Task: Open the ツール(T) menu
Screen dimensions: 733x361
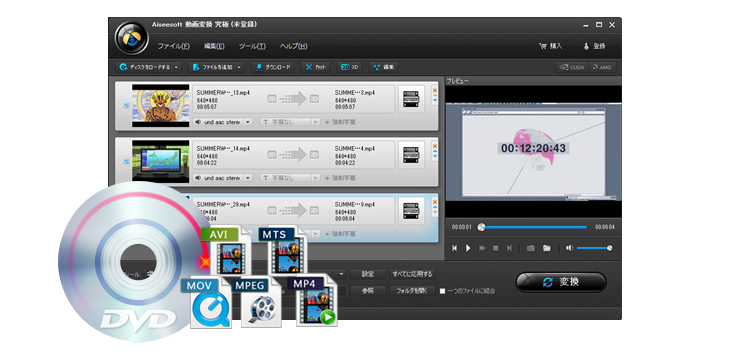Action: click(252, 46)
